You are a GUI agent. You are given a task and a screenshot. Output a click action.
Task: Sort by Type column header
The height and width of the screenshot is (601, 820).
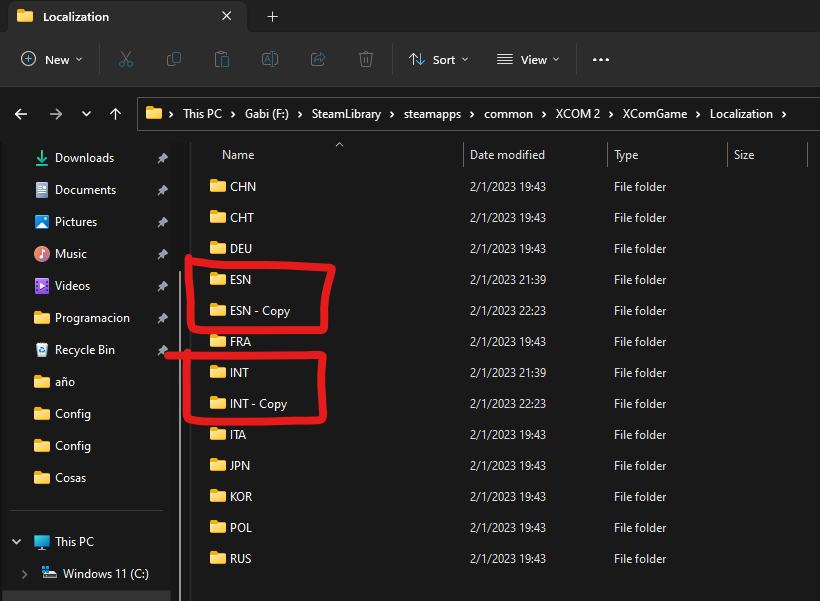point(626,155)
